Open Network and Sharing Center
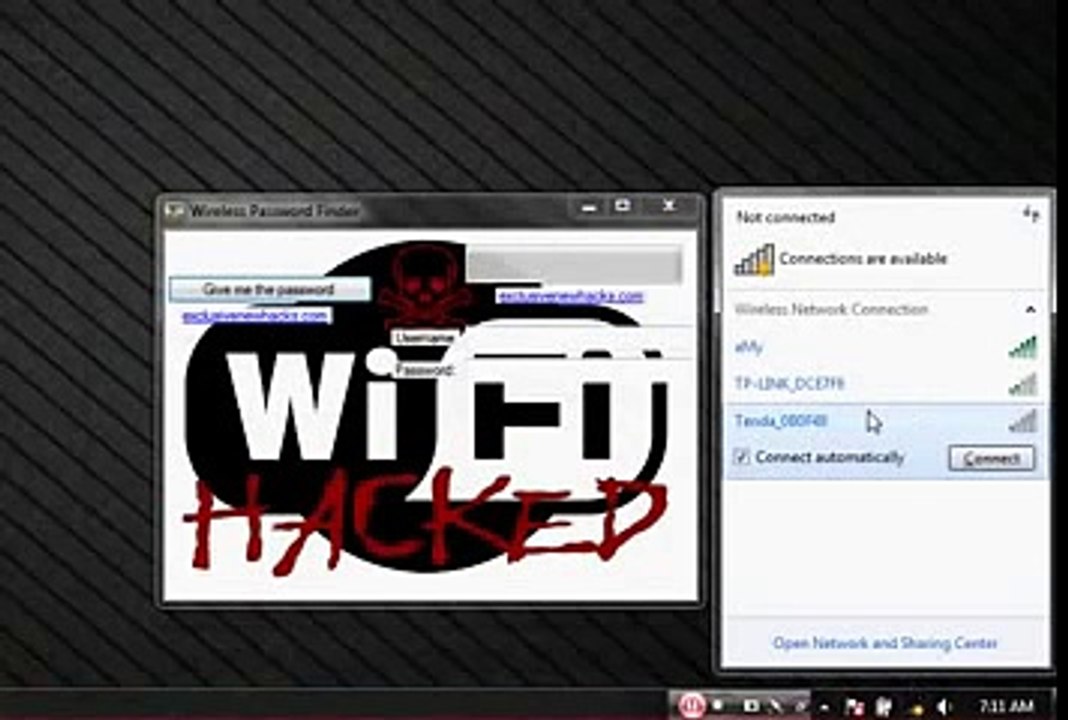Viewport: 1068px width, 720px height. tap(885, 643)
